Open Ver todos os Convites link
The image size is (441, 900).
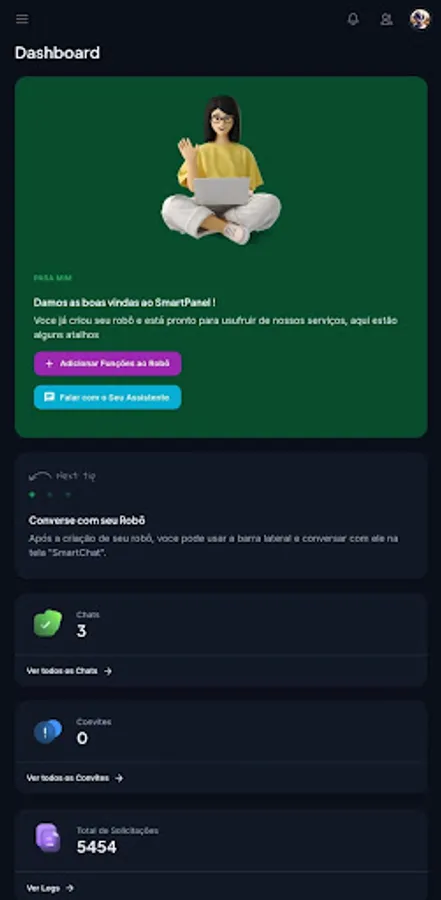[68, 778]
